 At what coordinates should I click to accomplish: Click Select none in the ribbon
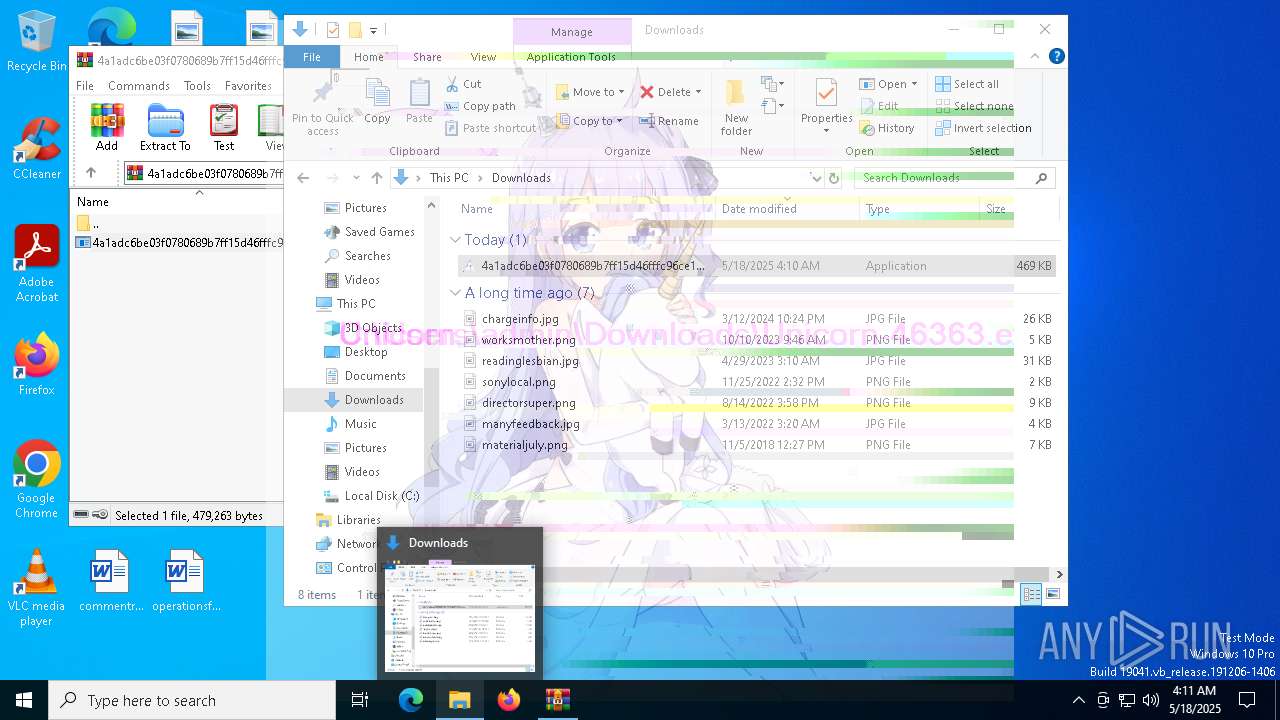point(974,106)
